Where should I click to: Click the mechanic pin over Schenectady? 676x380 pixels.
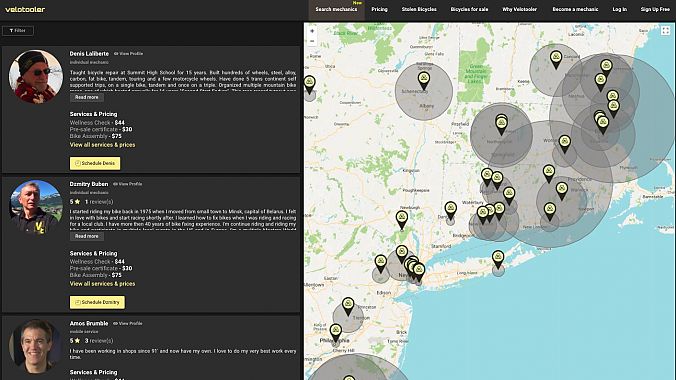click(x=424, y=81)
